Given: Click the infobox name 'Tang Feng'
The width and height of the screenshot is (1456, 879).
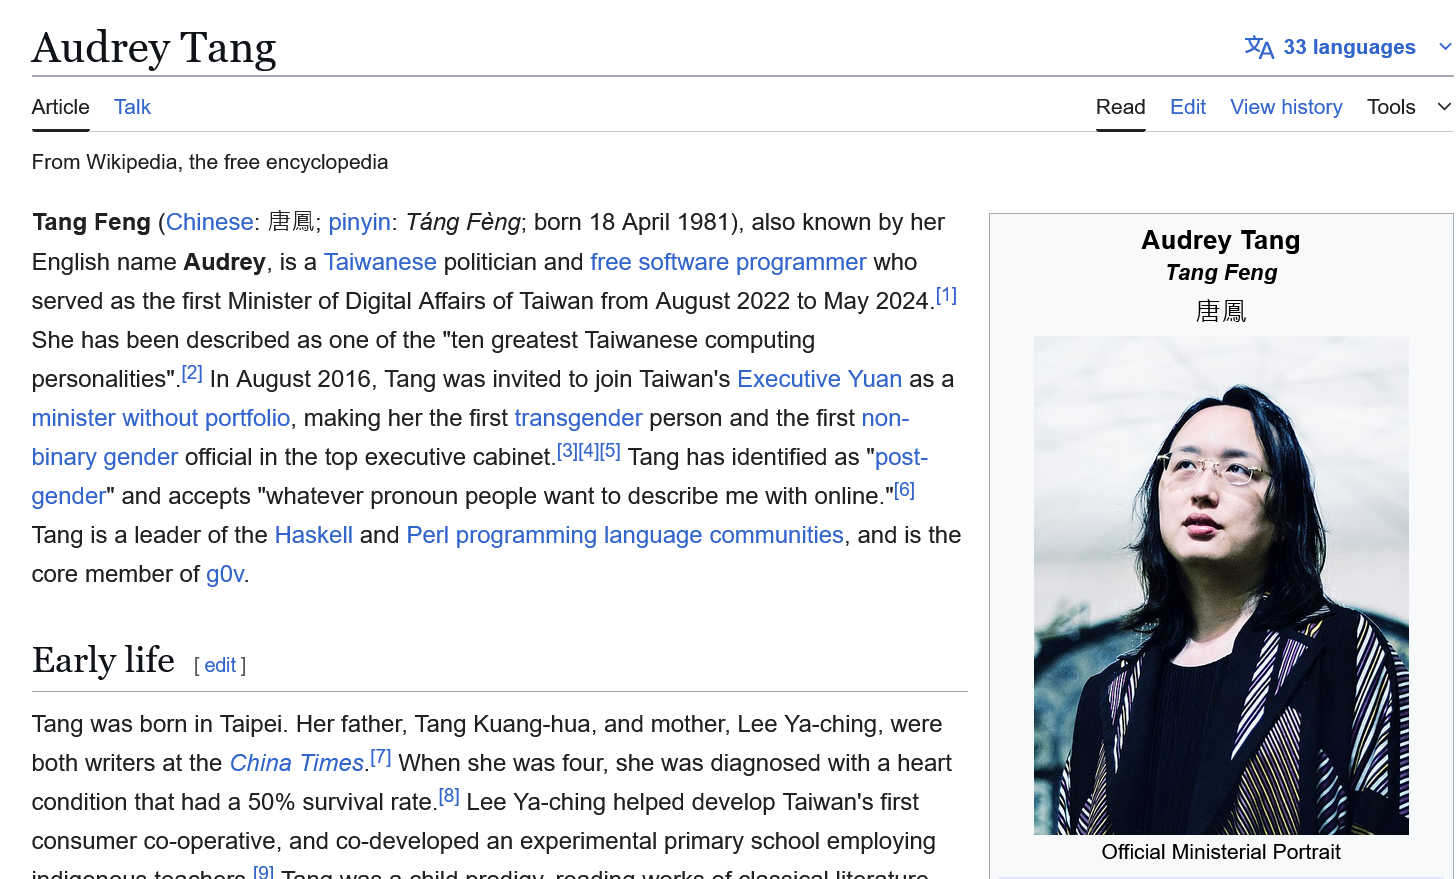Looking at the screenshot, I should [x=1221, y=272].
